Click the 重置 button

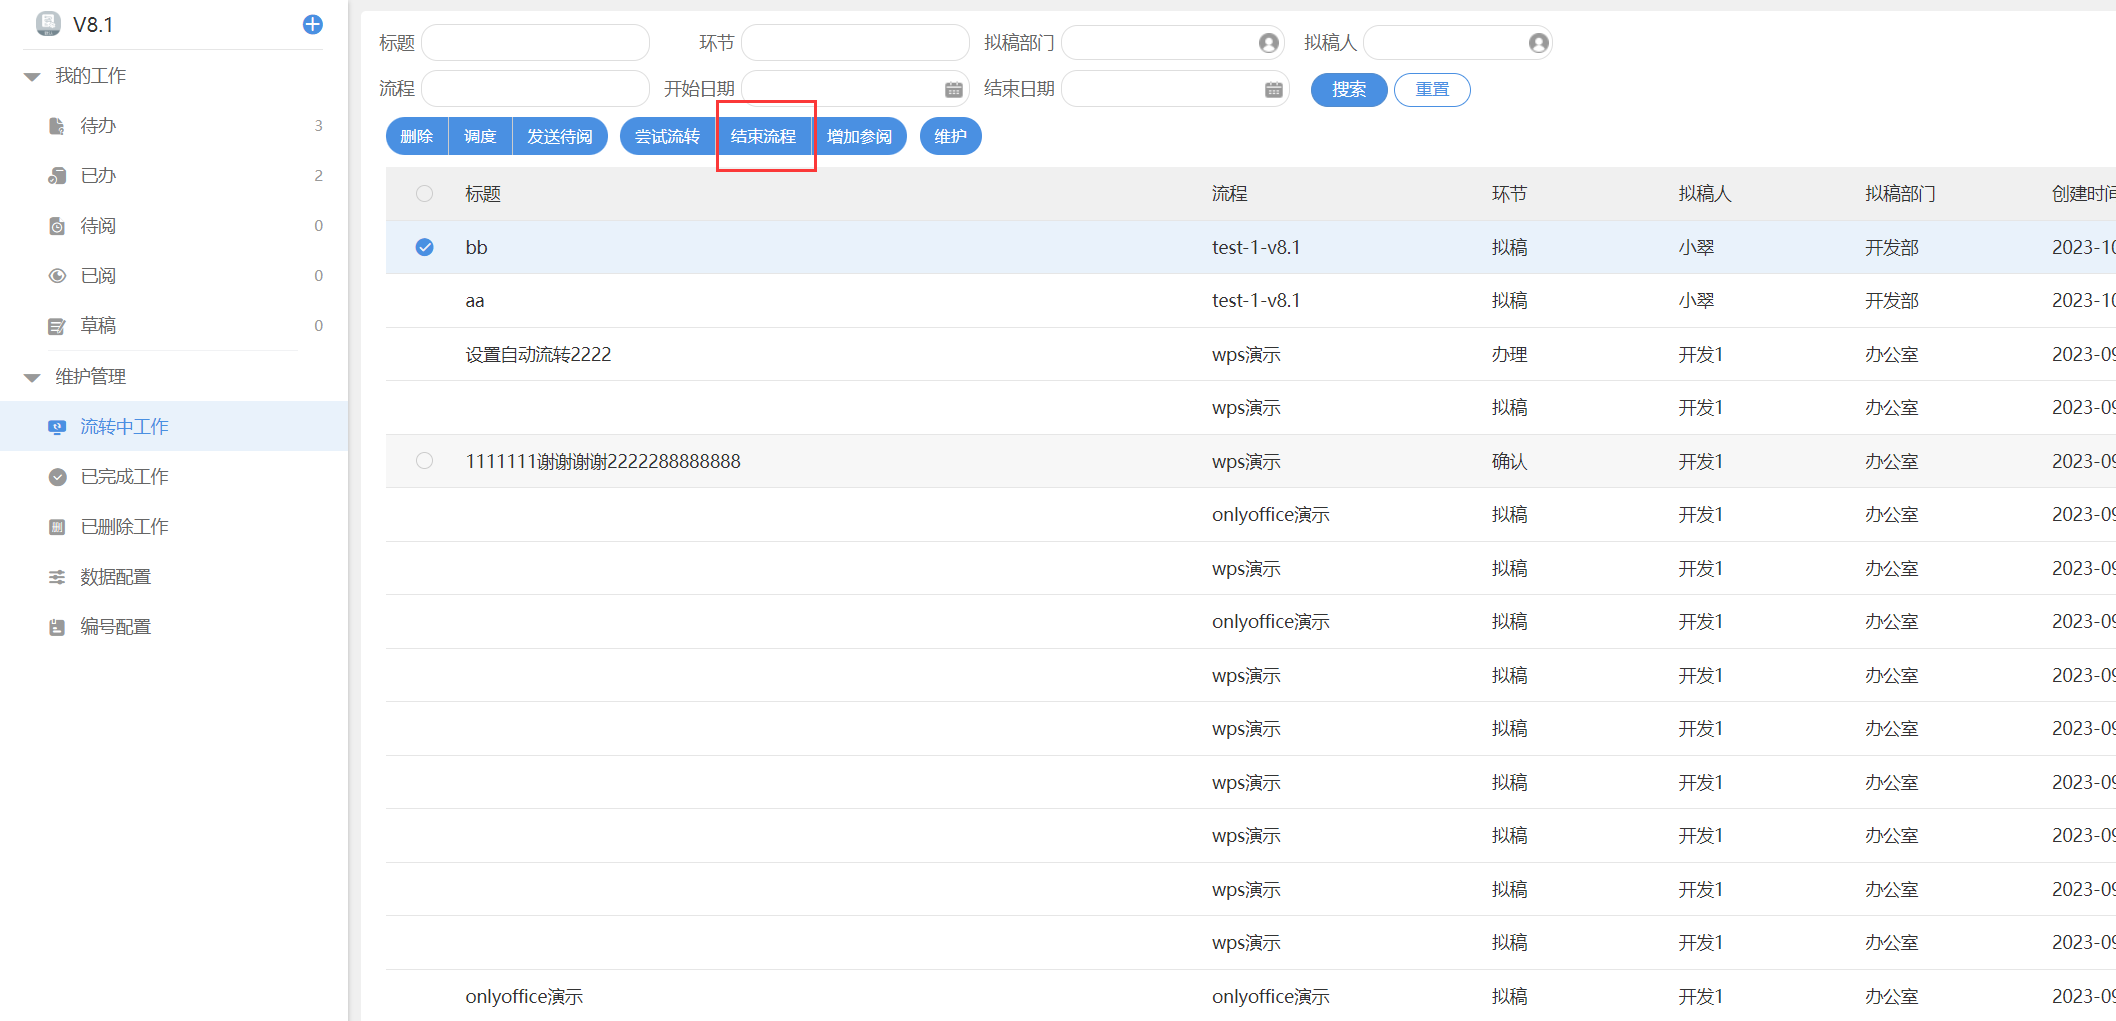[x=1432, y=90]
